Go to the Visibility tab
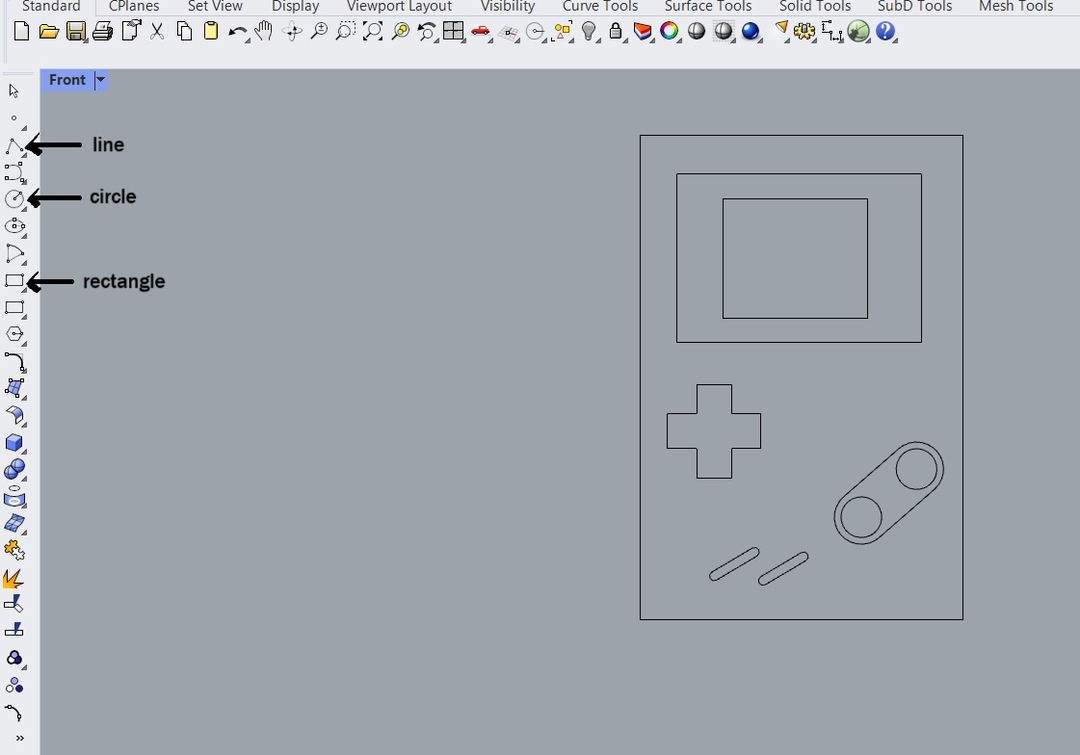Image resolution: width=1080 pixels, height=755 pixels. [x=508, y=6]
